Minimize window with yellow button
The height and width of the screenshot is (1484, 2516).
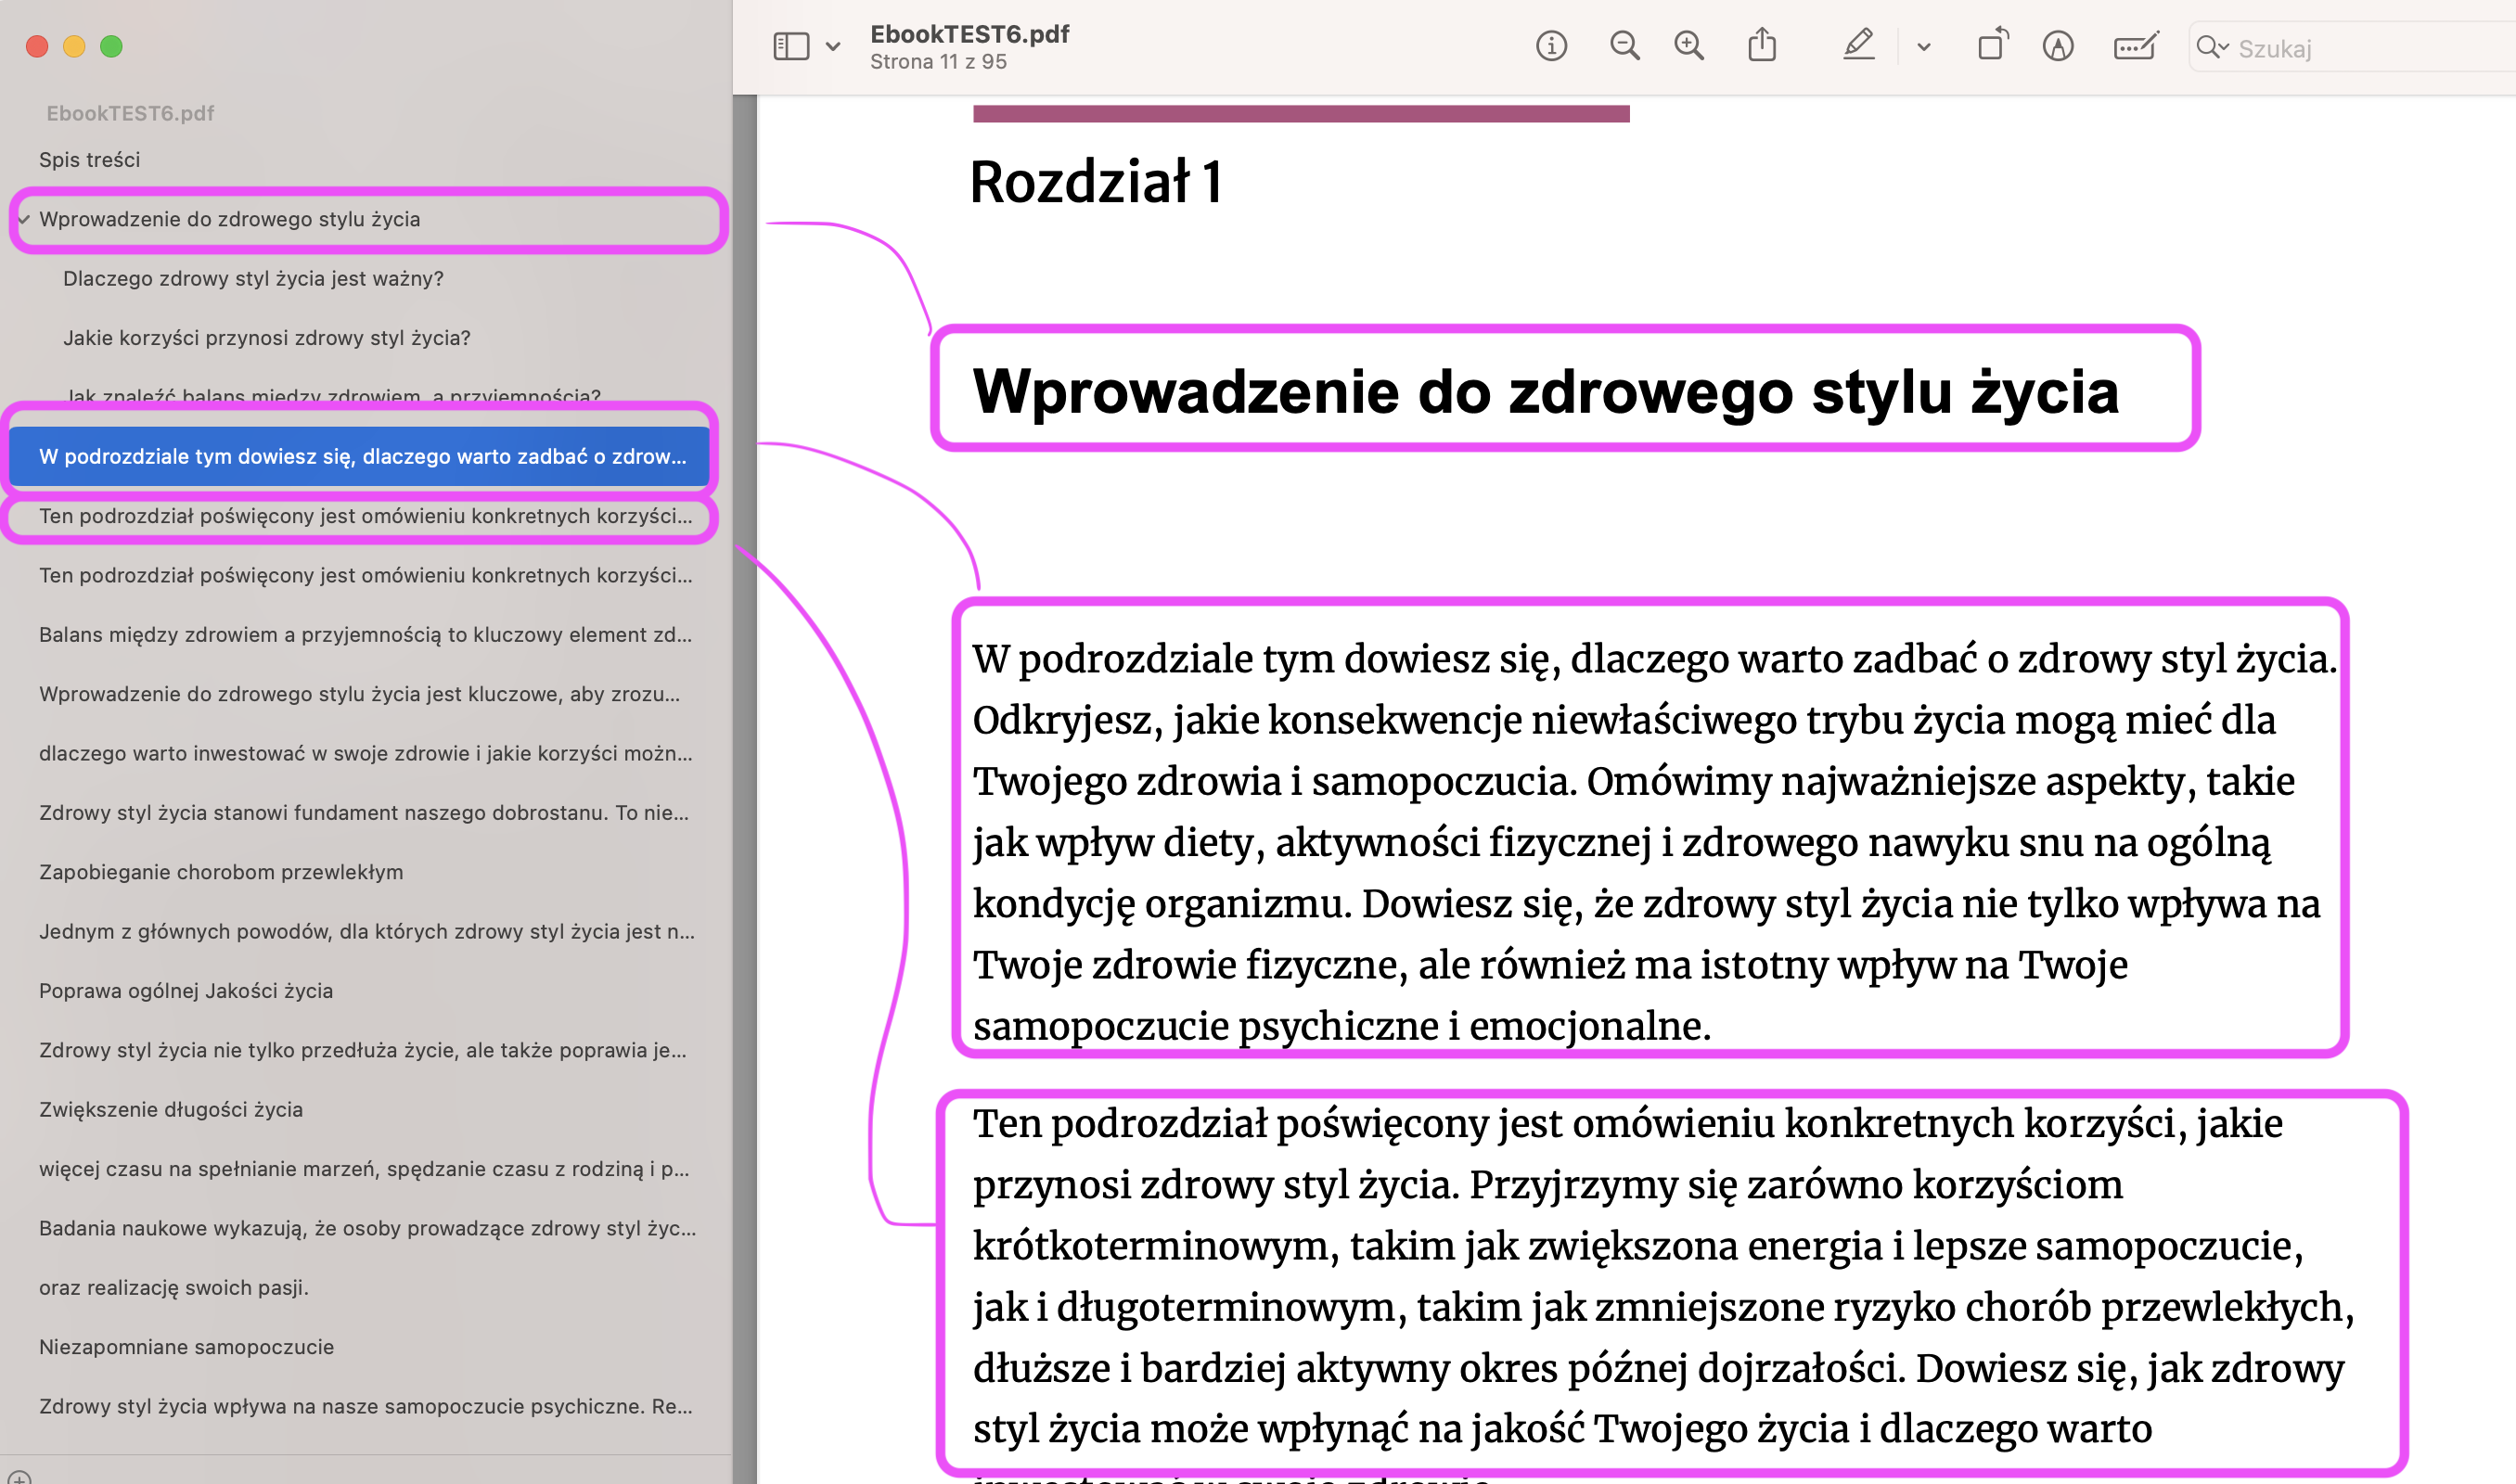(74, 46)
